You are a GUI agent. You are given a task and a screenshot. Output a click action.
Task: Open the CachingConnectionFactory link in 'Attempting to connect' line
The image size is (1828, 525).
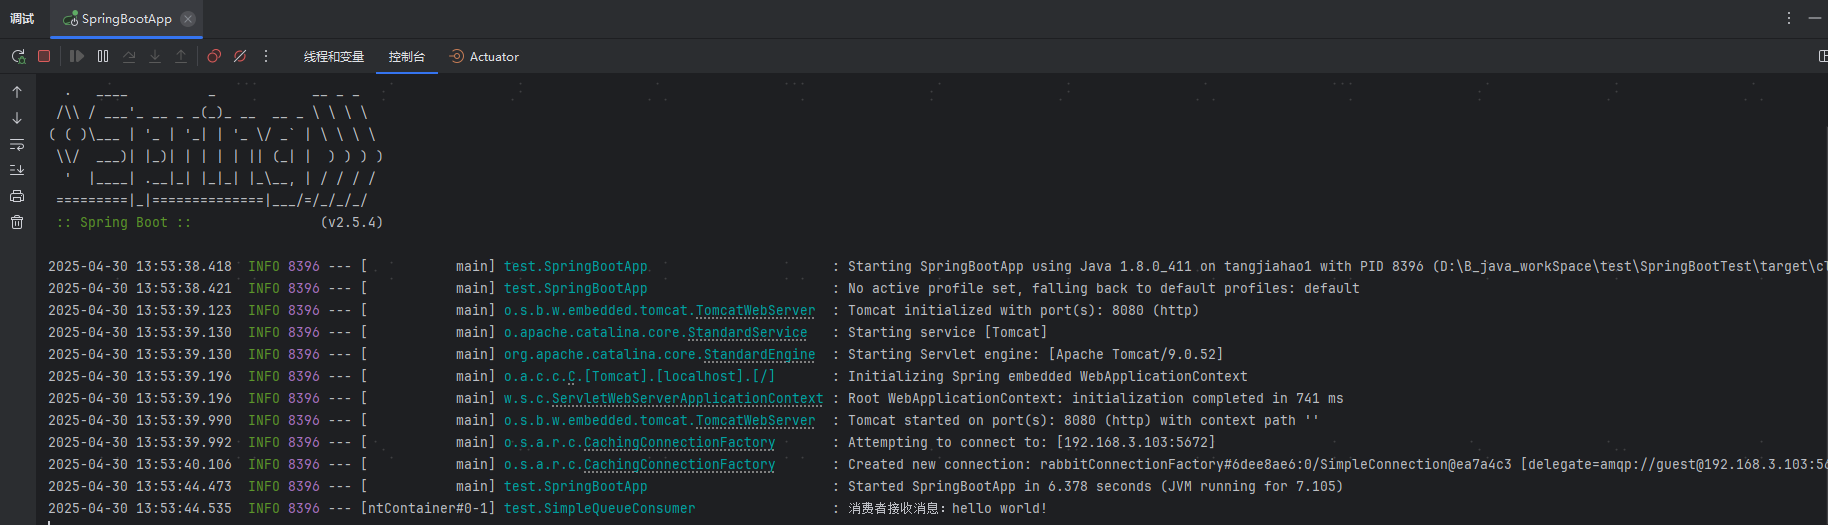[x=679, y=443]
